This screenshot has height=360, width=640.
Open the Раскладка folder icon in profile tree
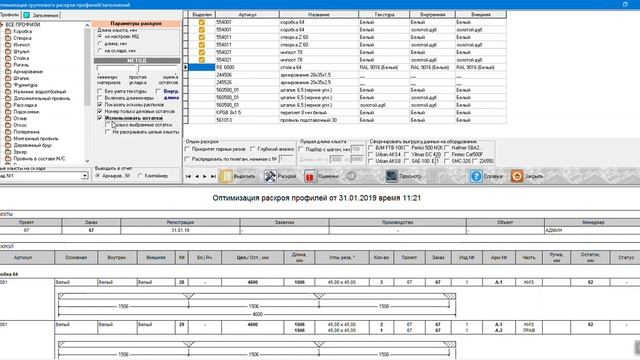8,105
